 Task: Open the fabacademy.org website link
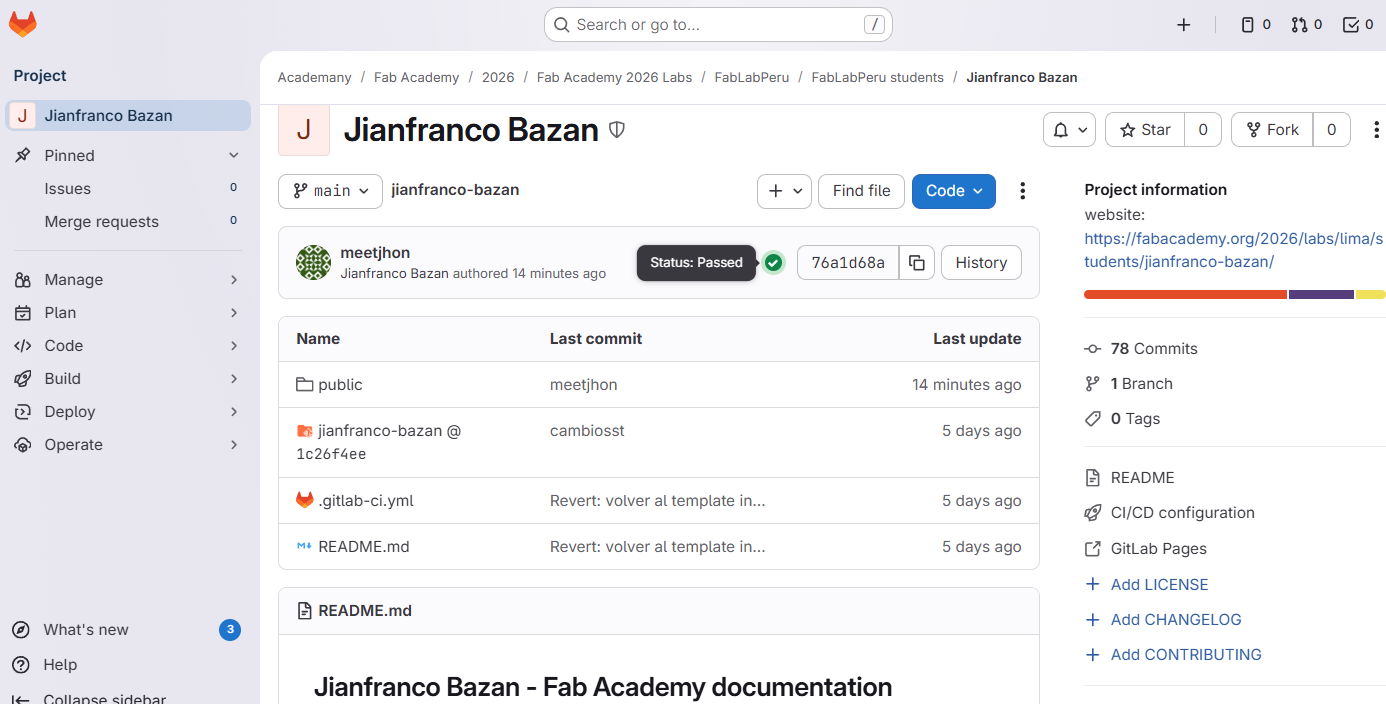coord(1233,250)
